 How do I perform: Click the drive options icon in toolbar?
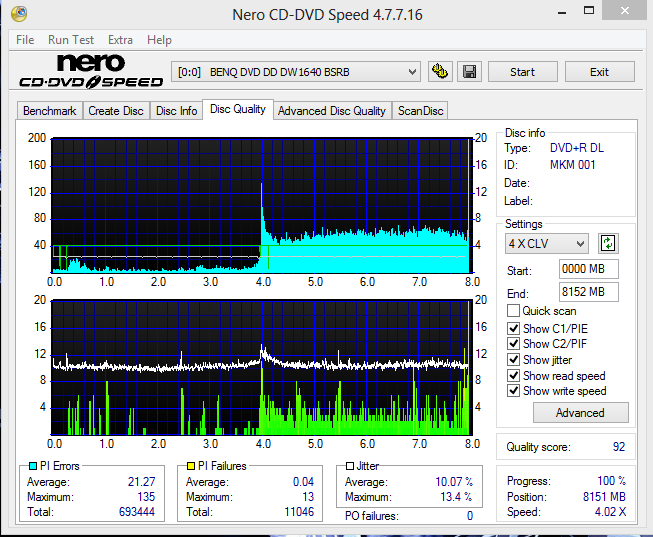(x=439, y=72)
